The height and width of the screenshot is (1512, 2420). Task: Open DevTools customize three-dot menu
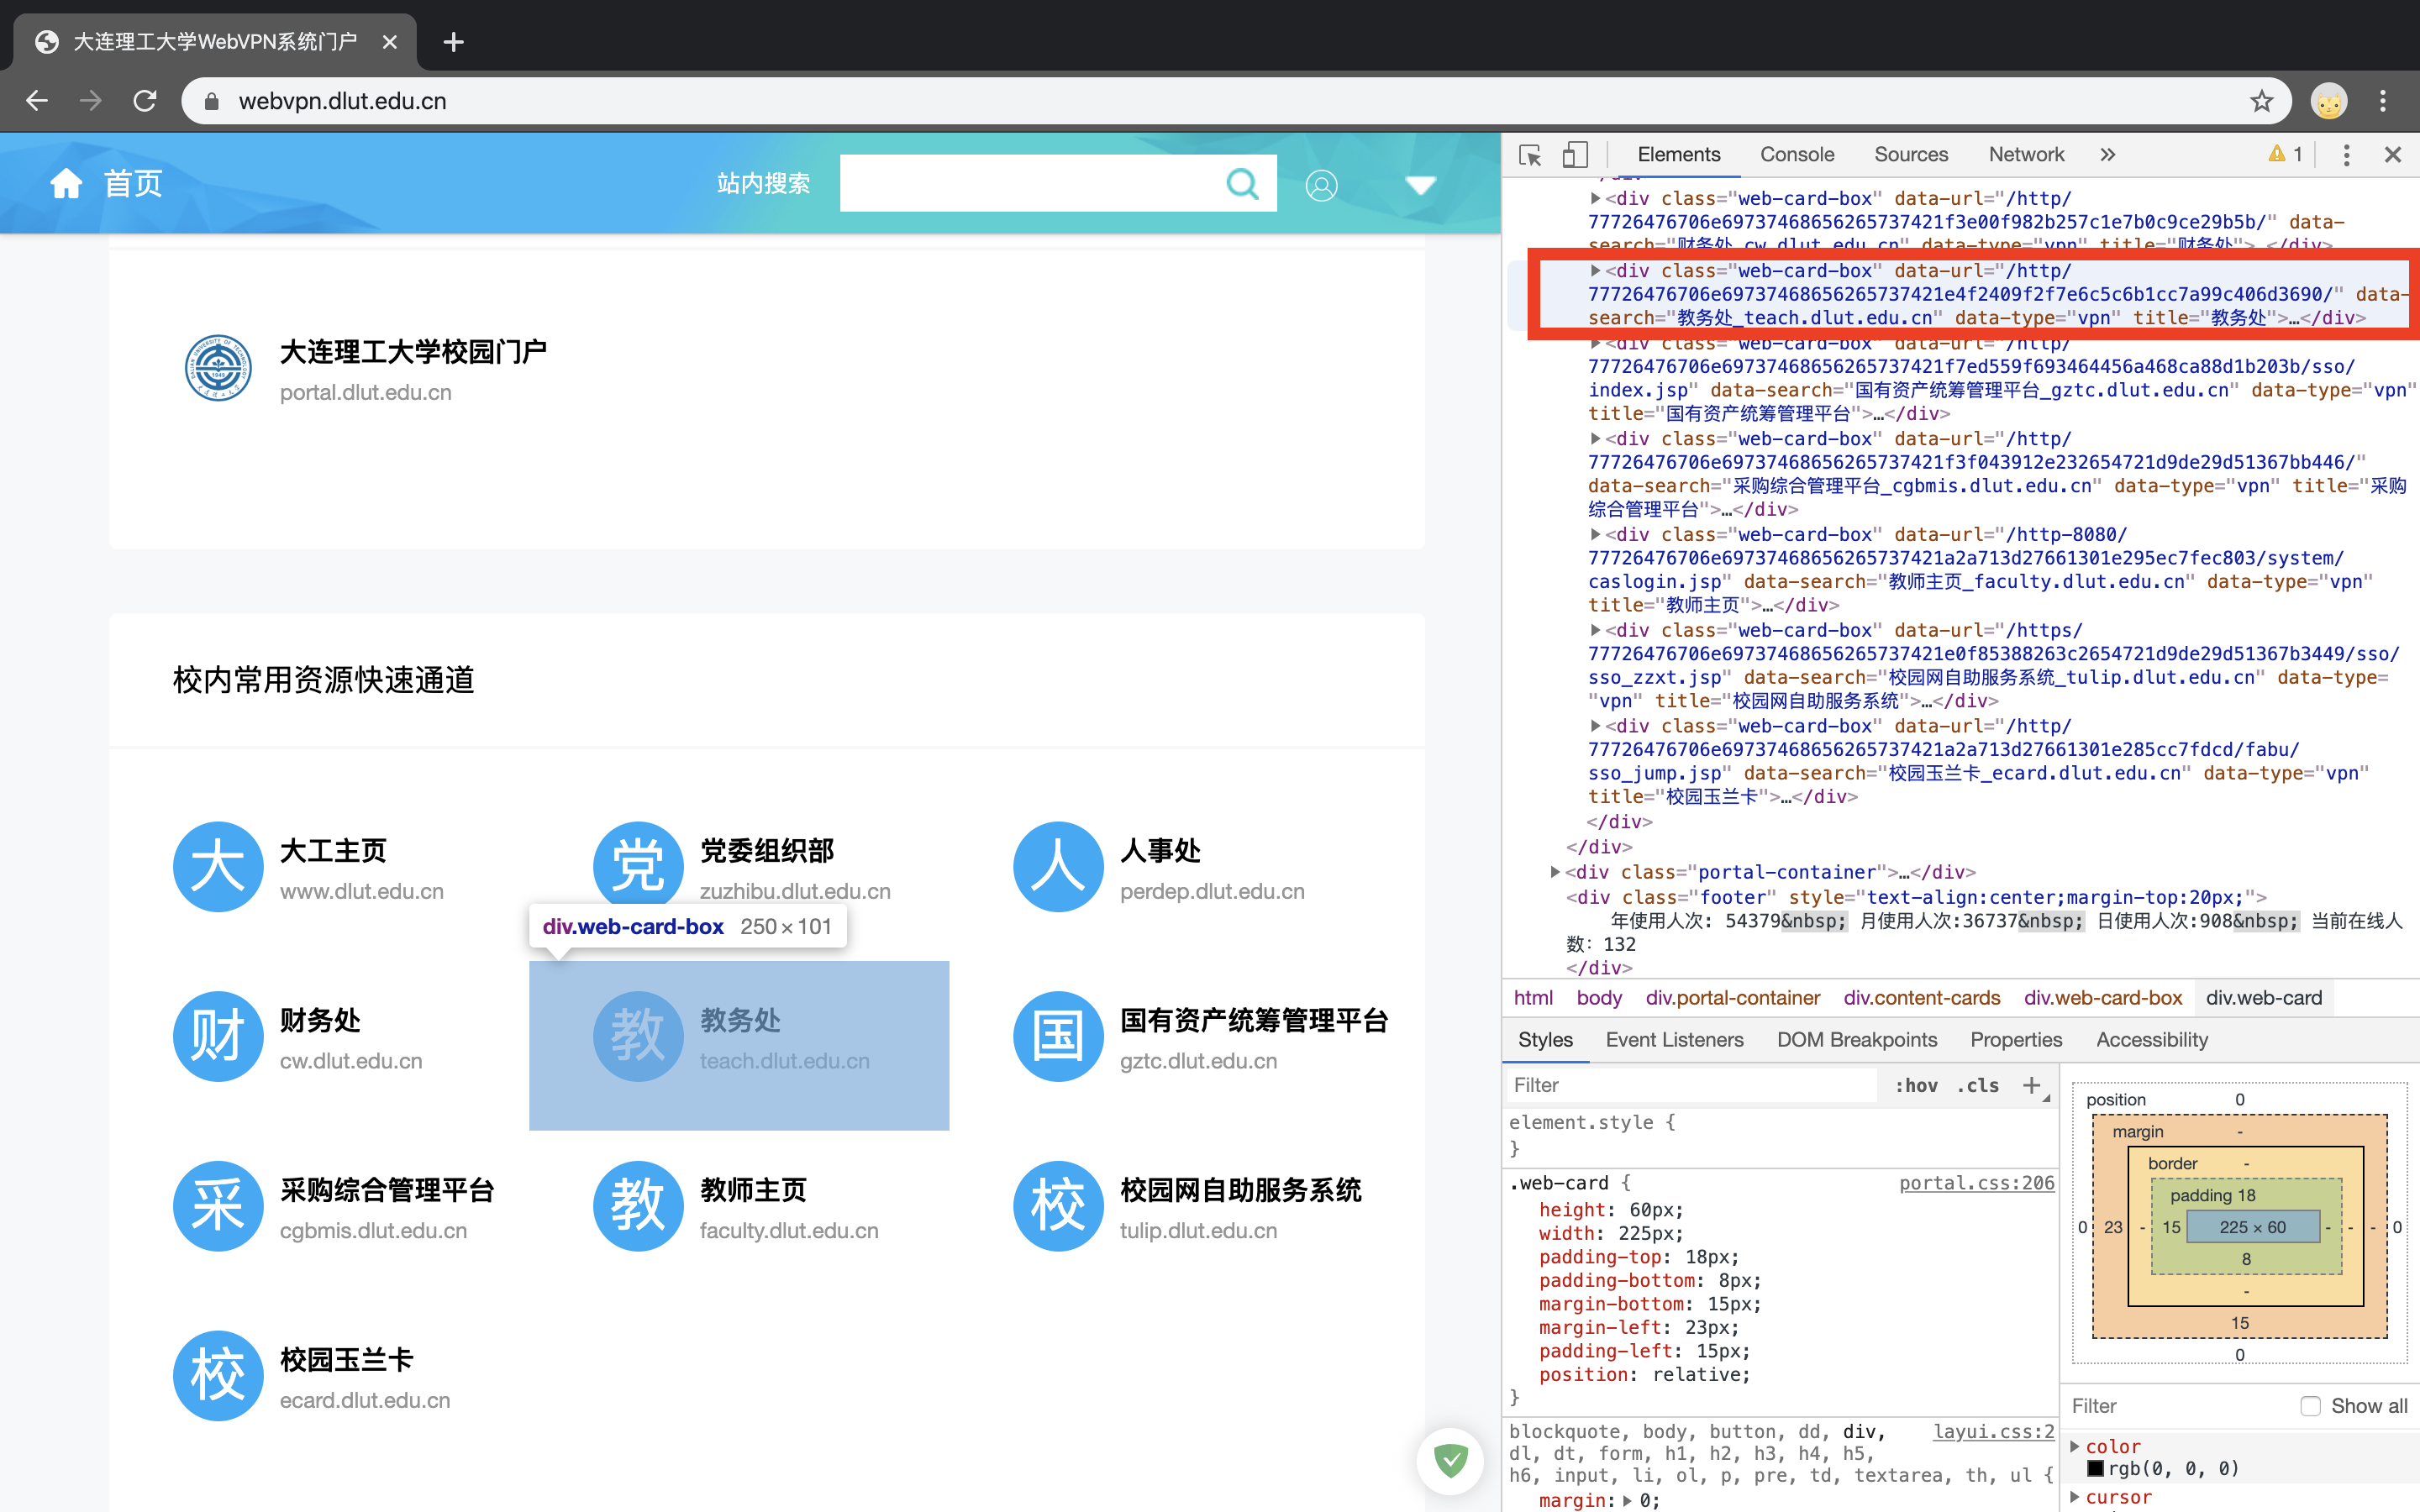point(2346,155)
